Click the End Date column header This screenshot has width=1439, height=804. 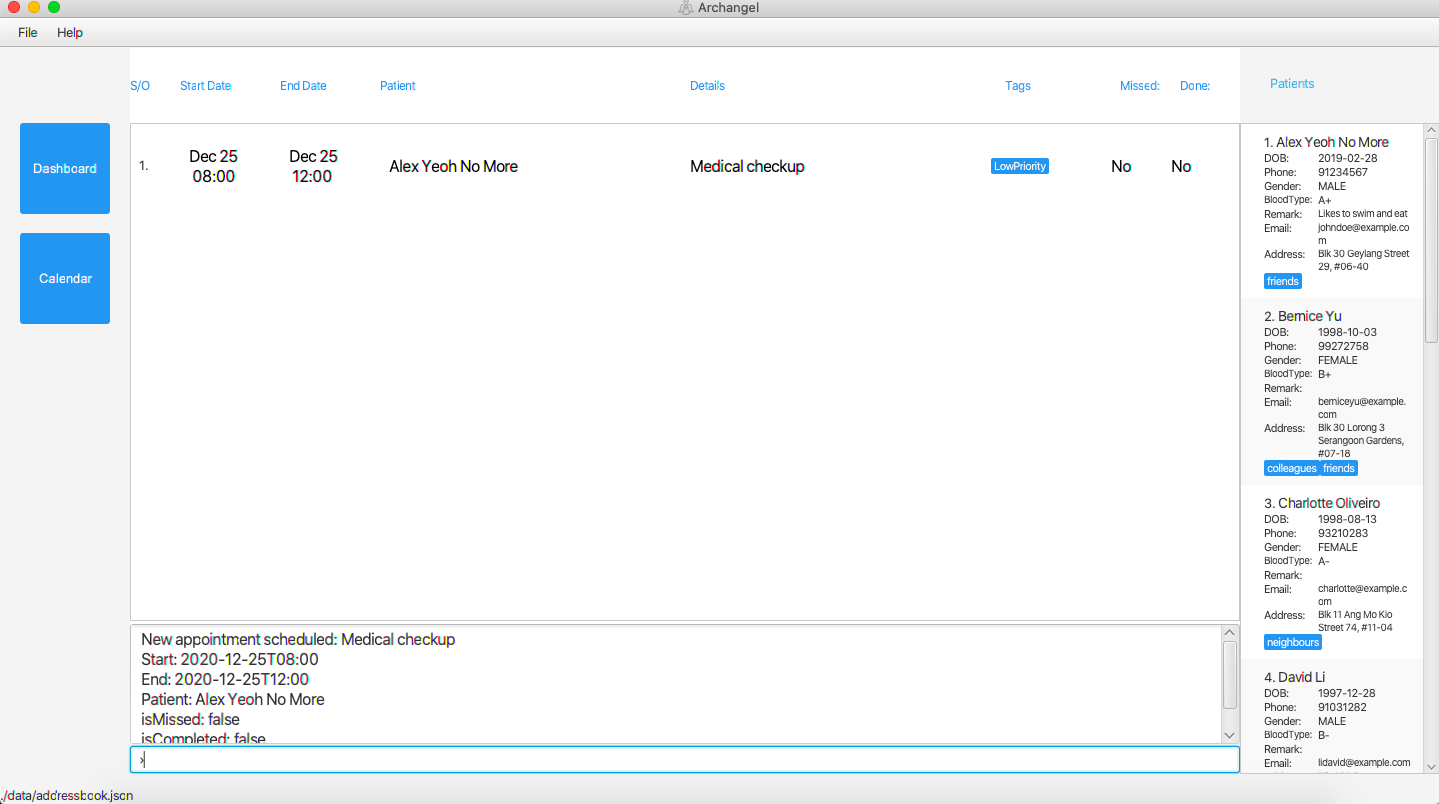point(303,86)
